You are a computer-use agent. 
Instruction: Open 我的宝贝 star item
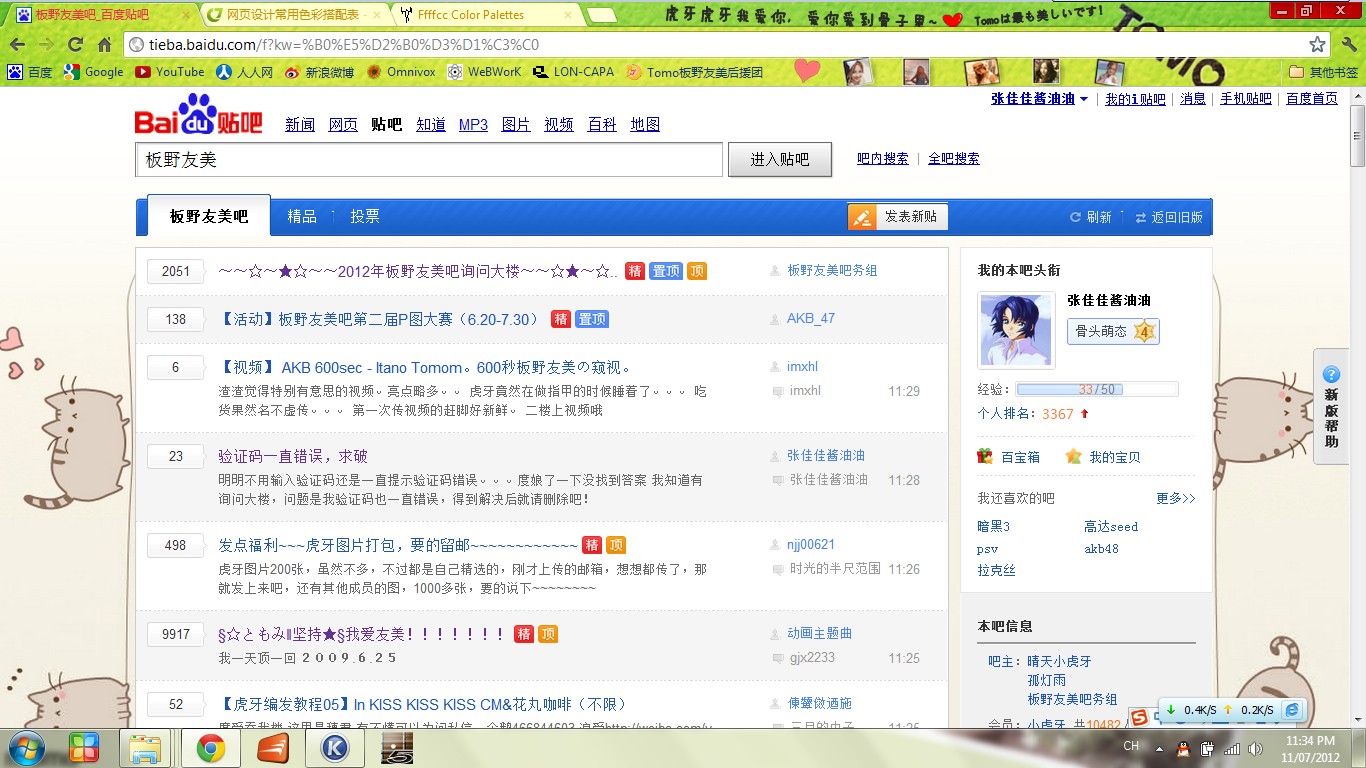[x=1103, y=457]
